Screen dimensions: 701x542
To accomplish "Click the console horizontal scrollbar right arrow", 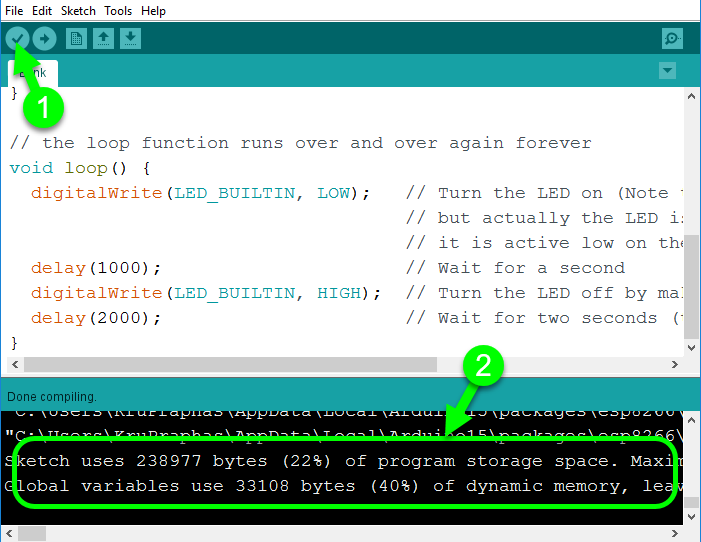I will (x=675, y=534).
